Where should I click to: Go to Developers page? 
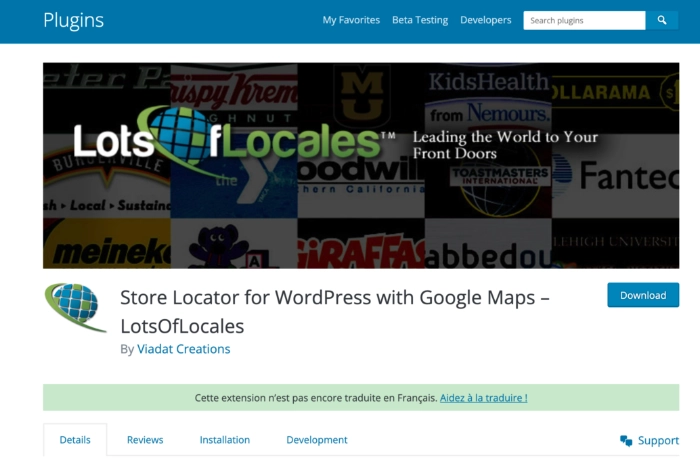(485, 20)
